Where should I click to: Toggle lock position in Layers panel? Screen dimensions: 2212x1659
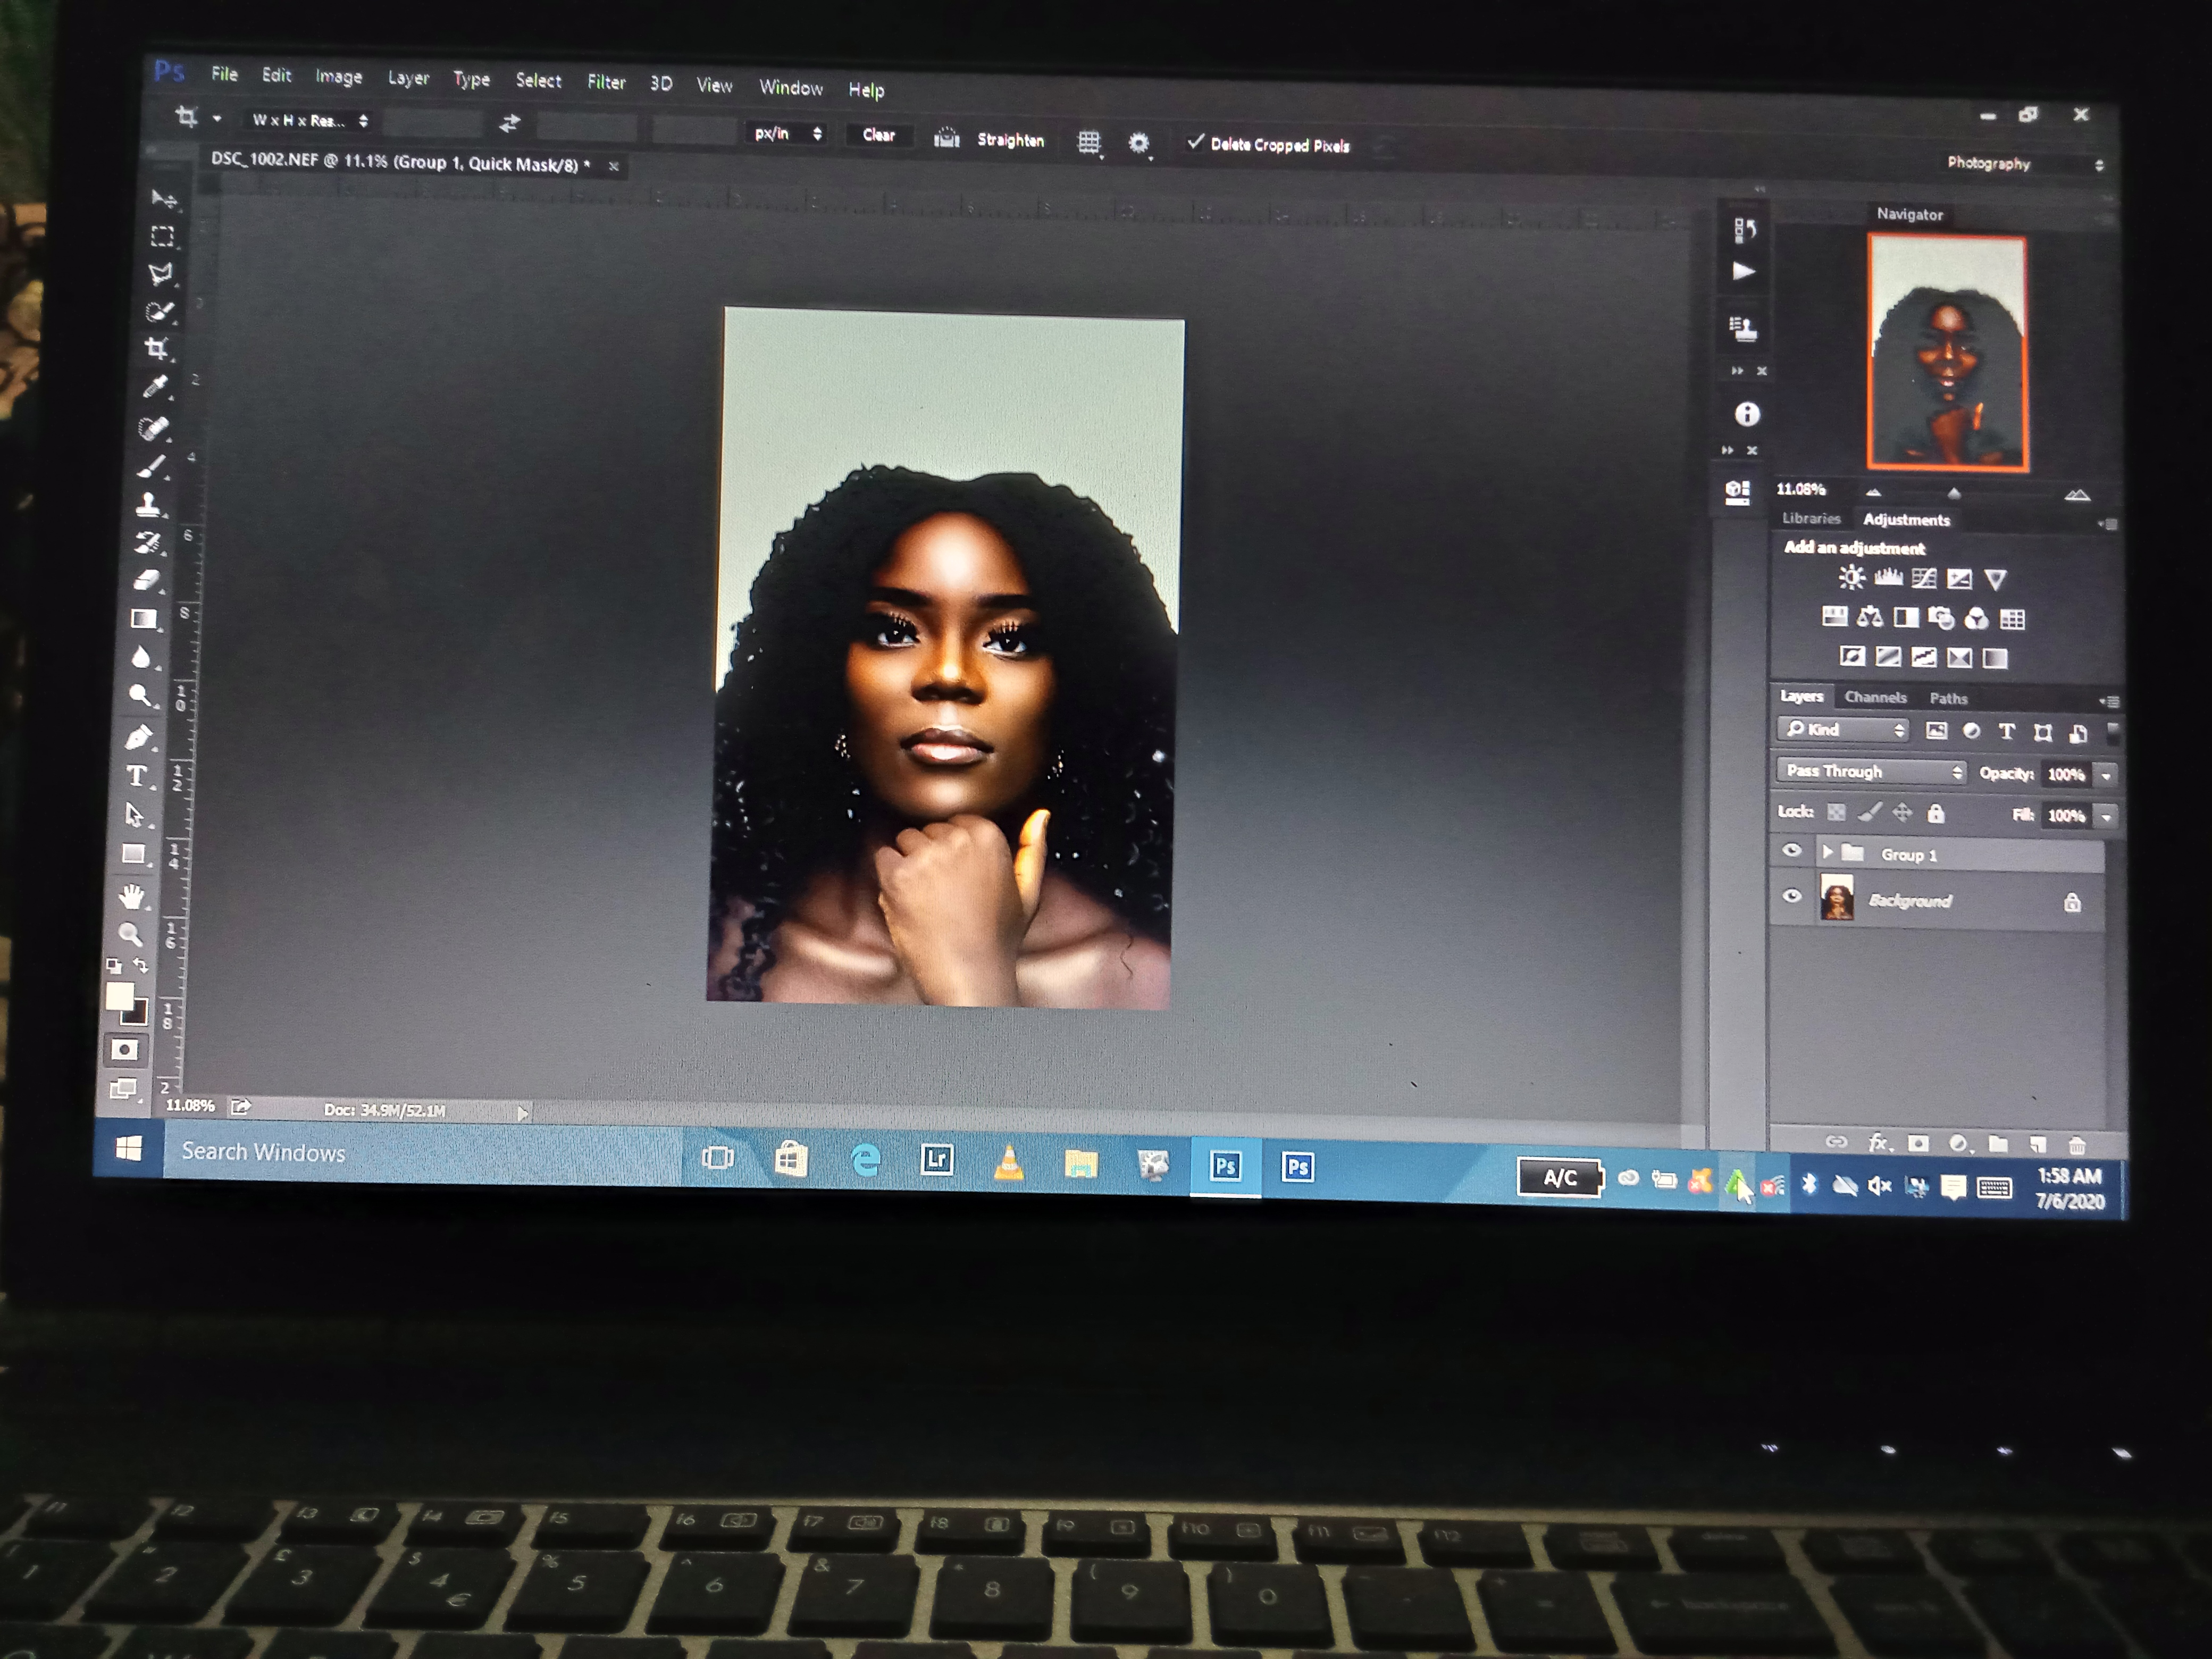(x=1902, y=813)
